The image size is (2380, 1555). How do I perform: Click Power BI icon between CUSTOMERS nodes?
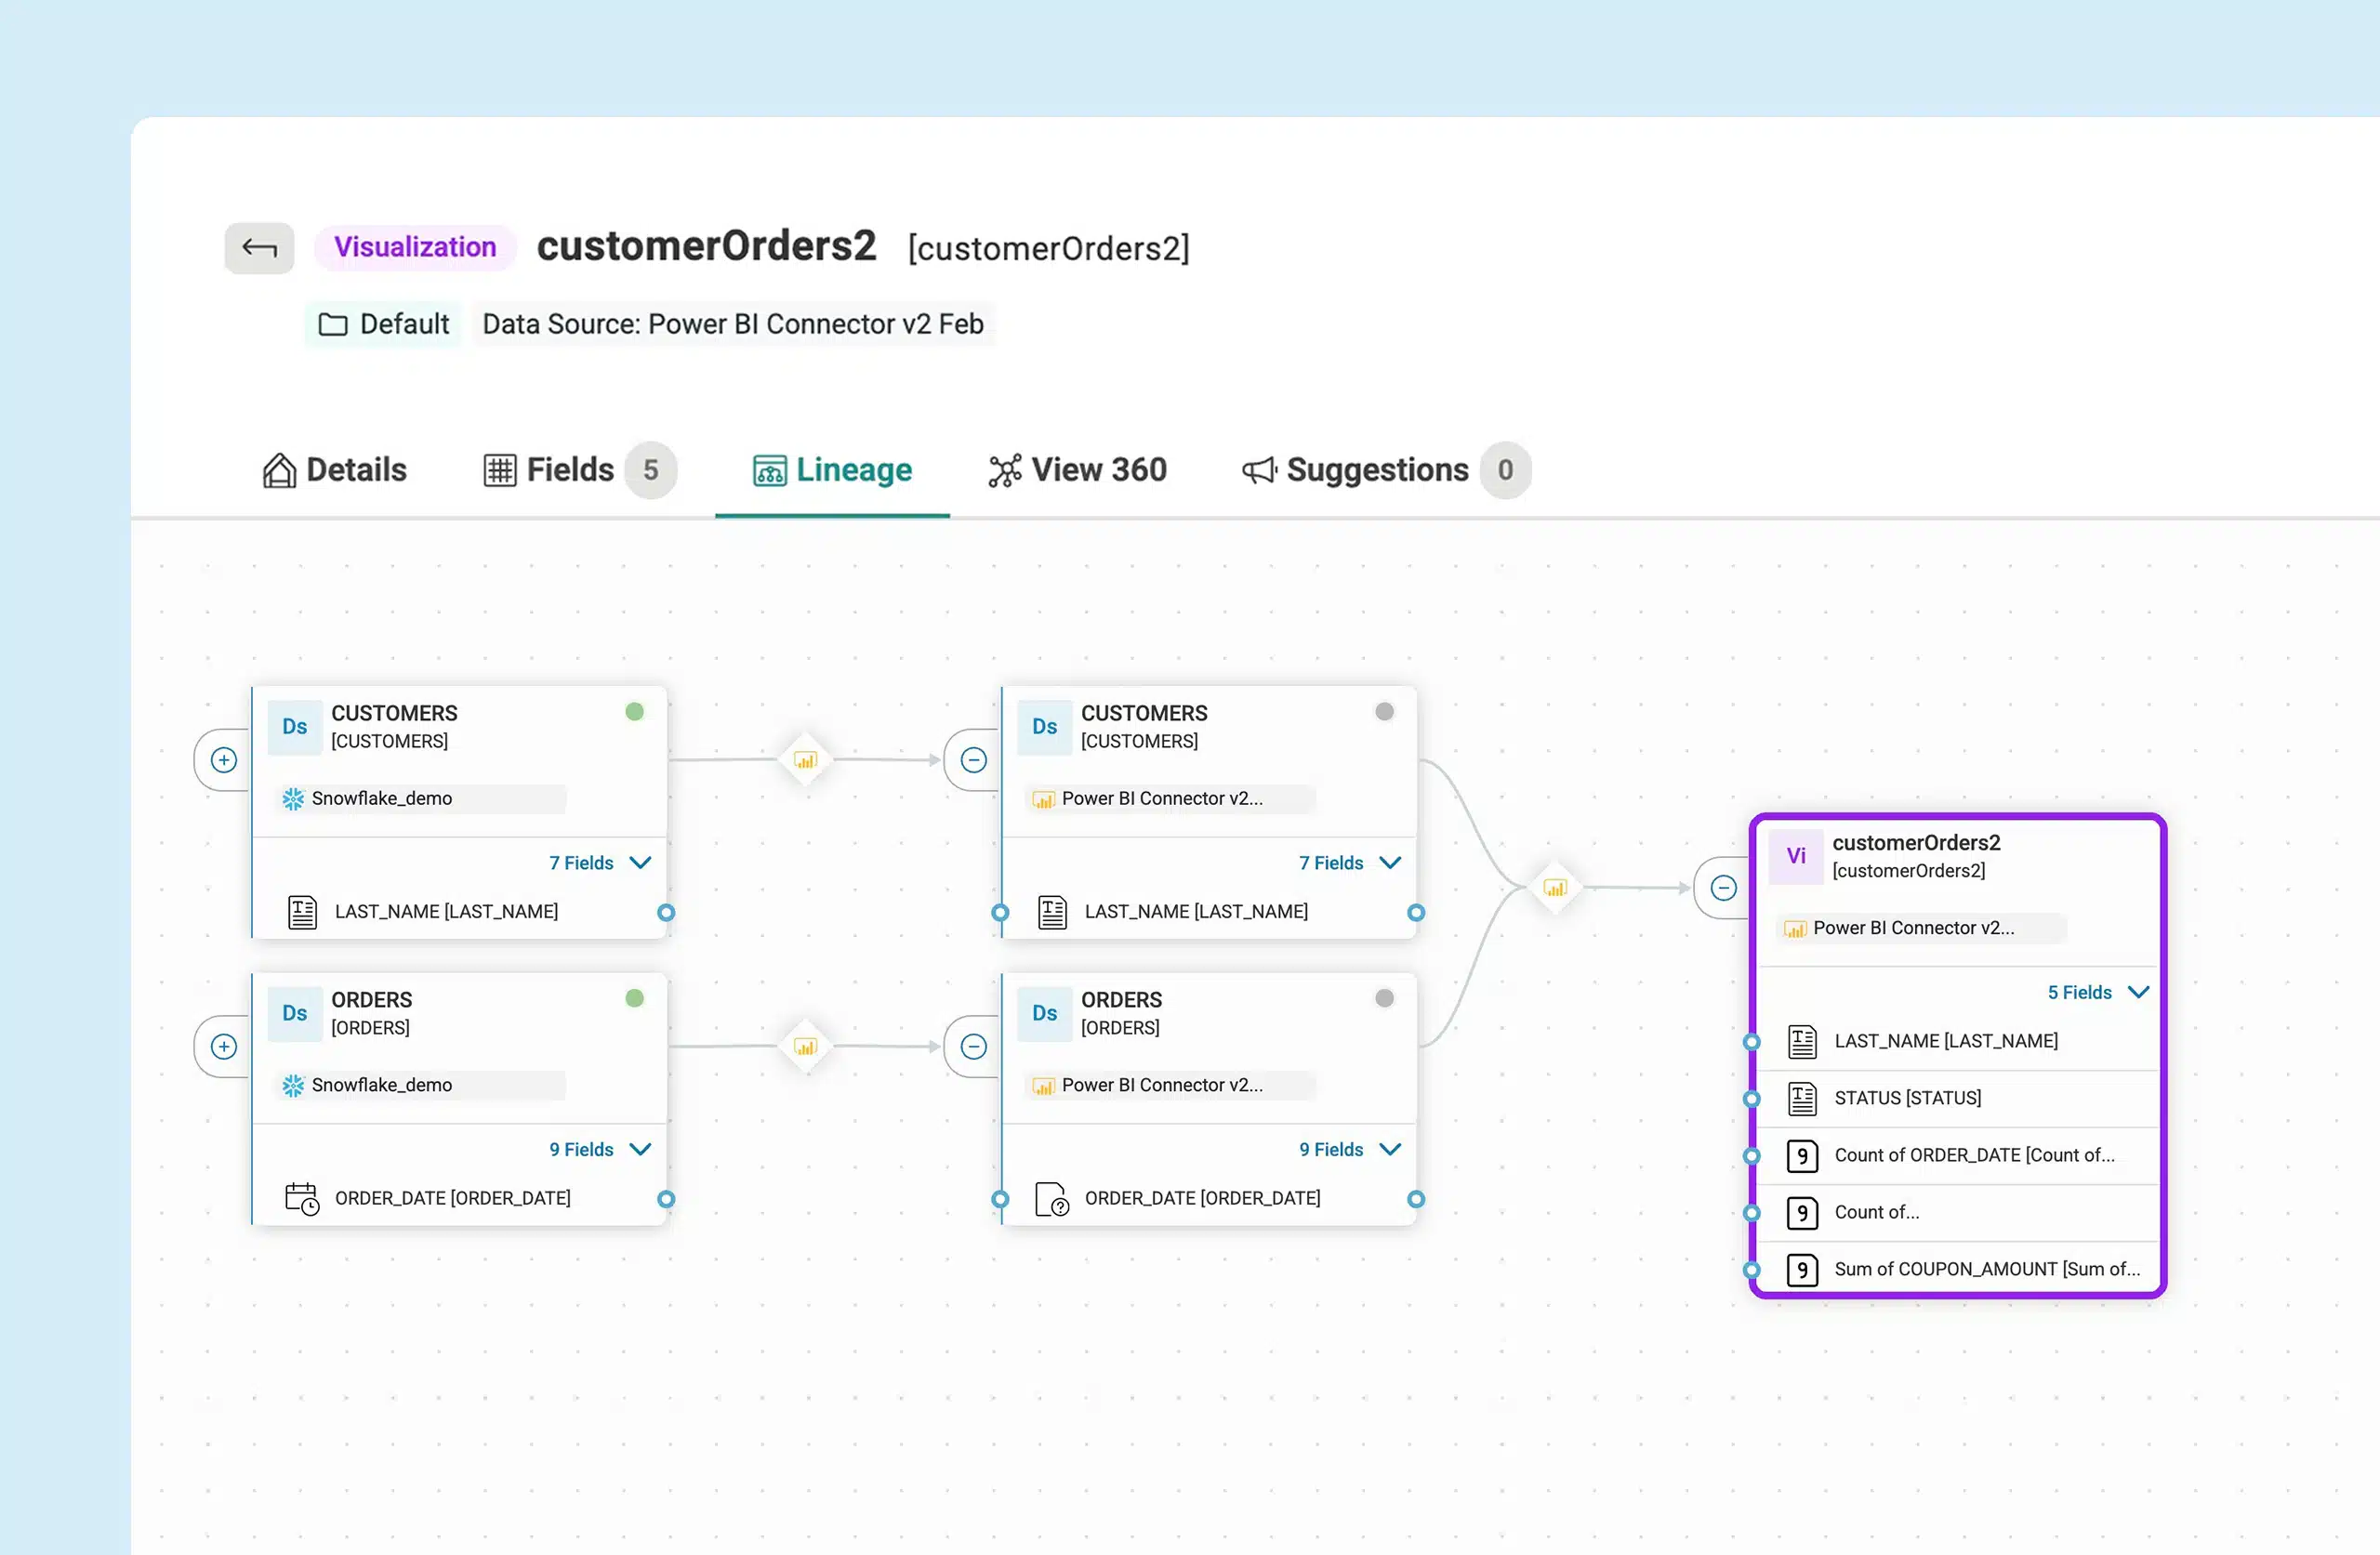805,760
